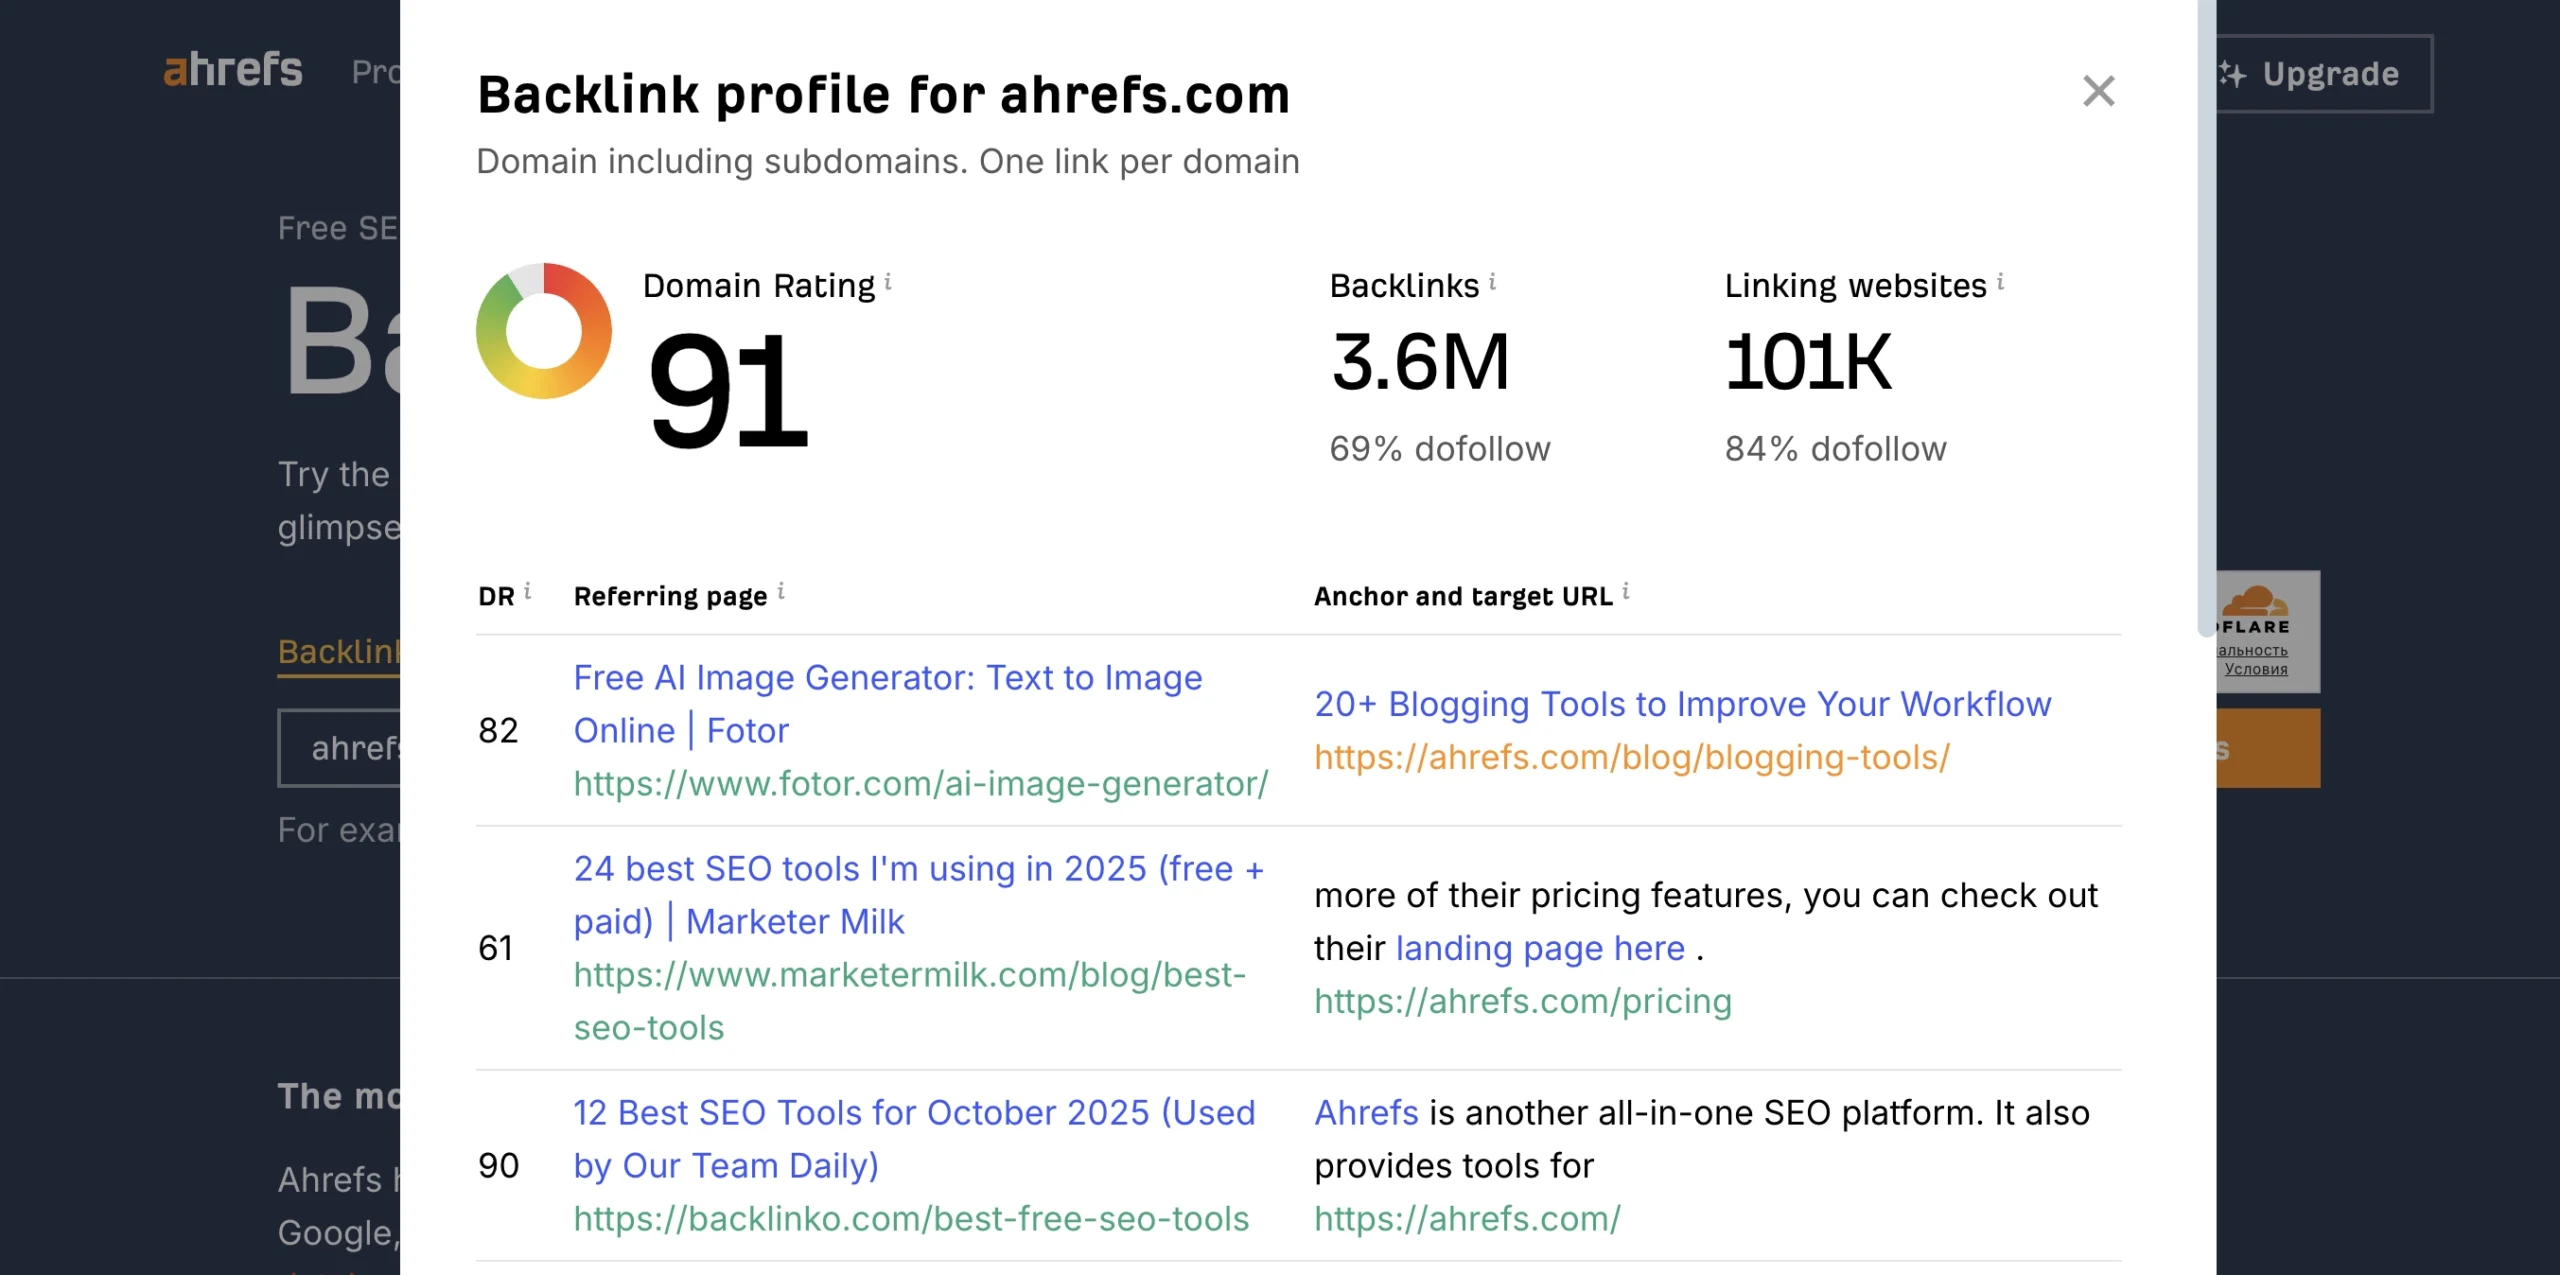
Task: Click the DR column header info icon
Action: [528, 589]
